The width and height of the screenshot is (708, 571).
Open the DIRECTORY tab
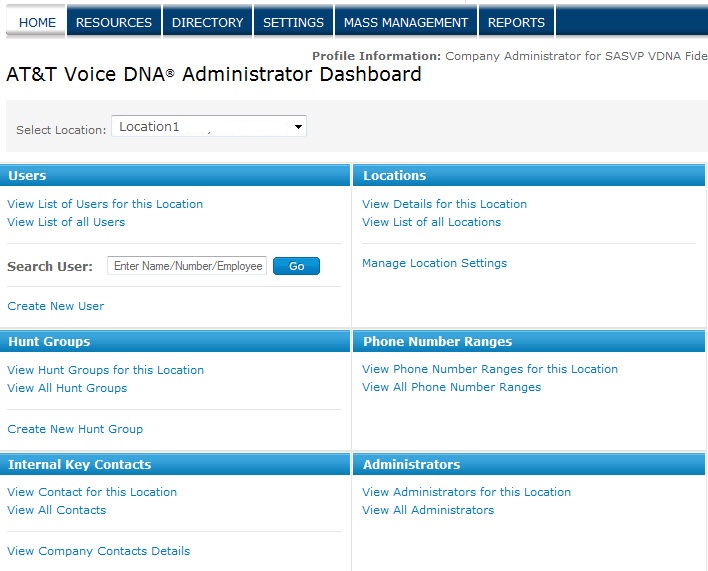point(207,22)
